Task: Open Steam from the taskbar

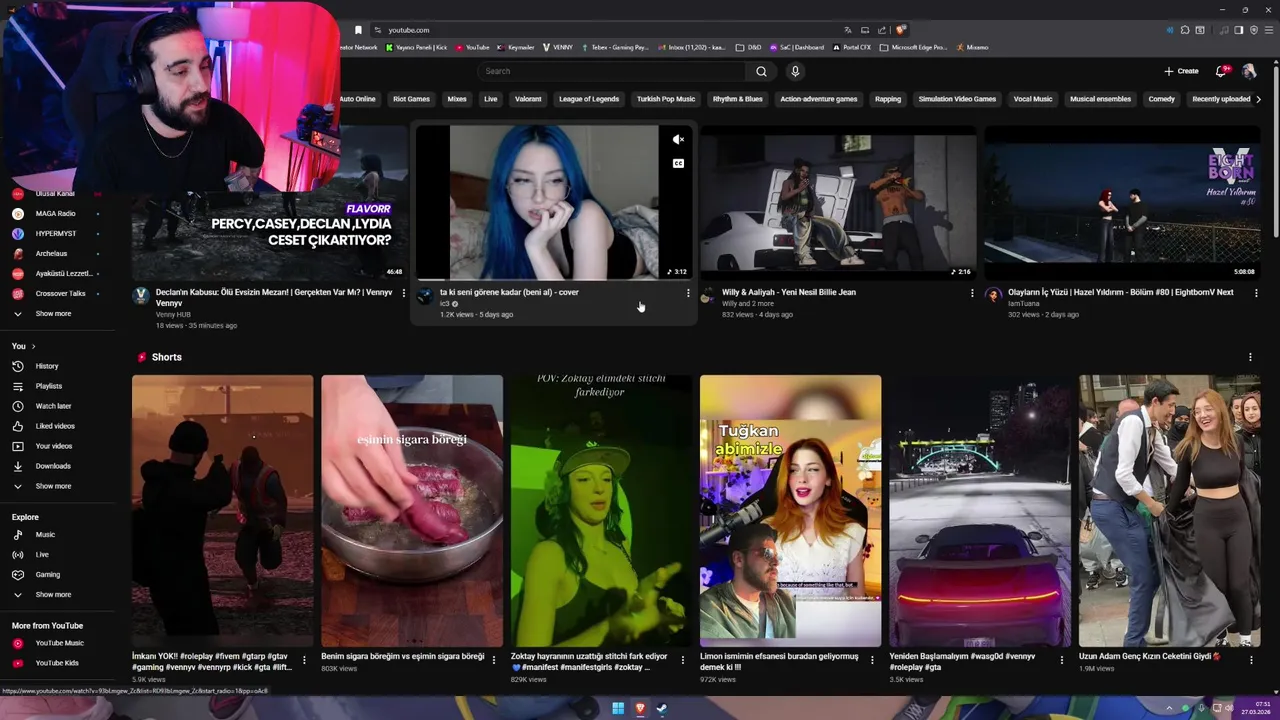Action: pos(661,709)
